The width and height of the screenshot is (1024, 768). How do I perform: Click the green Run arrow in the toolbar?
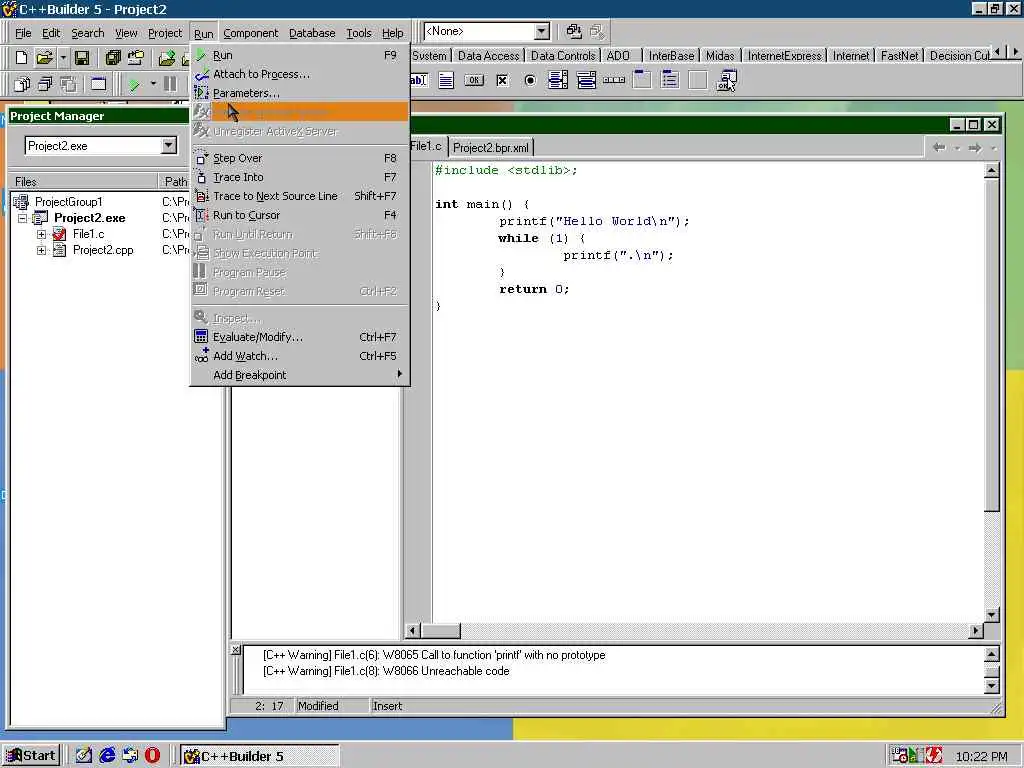134,84
